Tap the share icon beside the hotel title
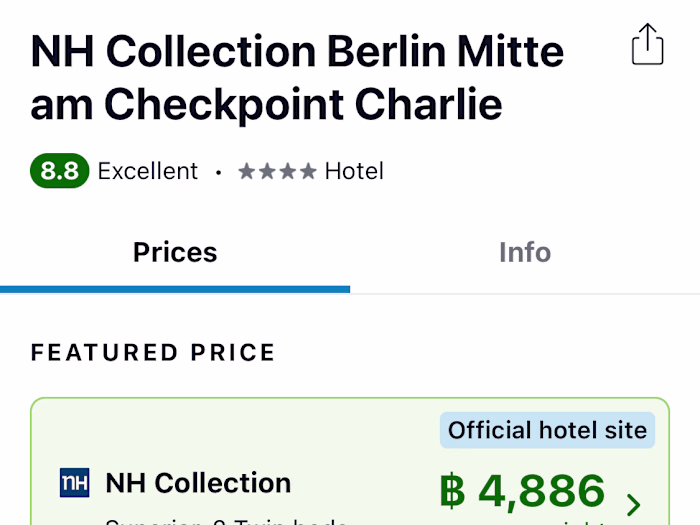This screenshot has height=525, width=700. [647, 45]
